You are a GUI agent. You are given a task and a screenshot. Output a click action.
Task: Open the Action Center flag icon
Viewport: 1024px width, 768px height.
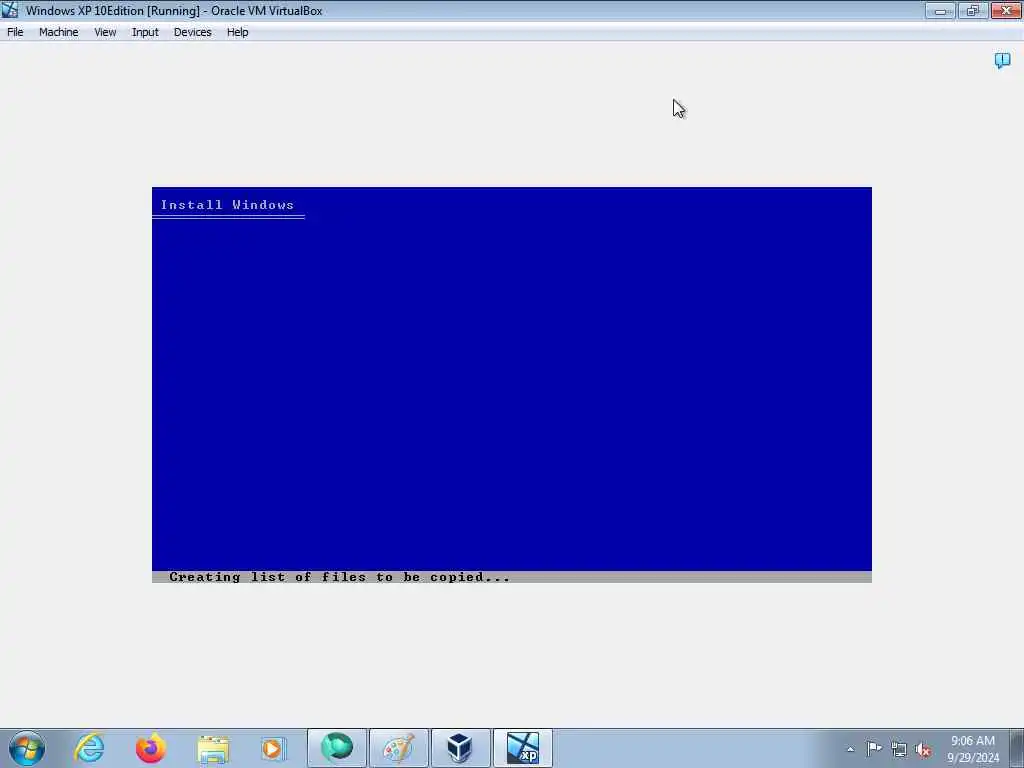(x=874, y=749)
